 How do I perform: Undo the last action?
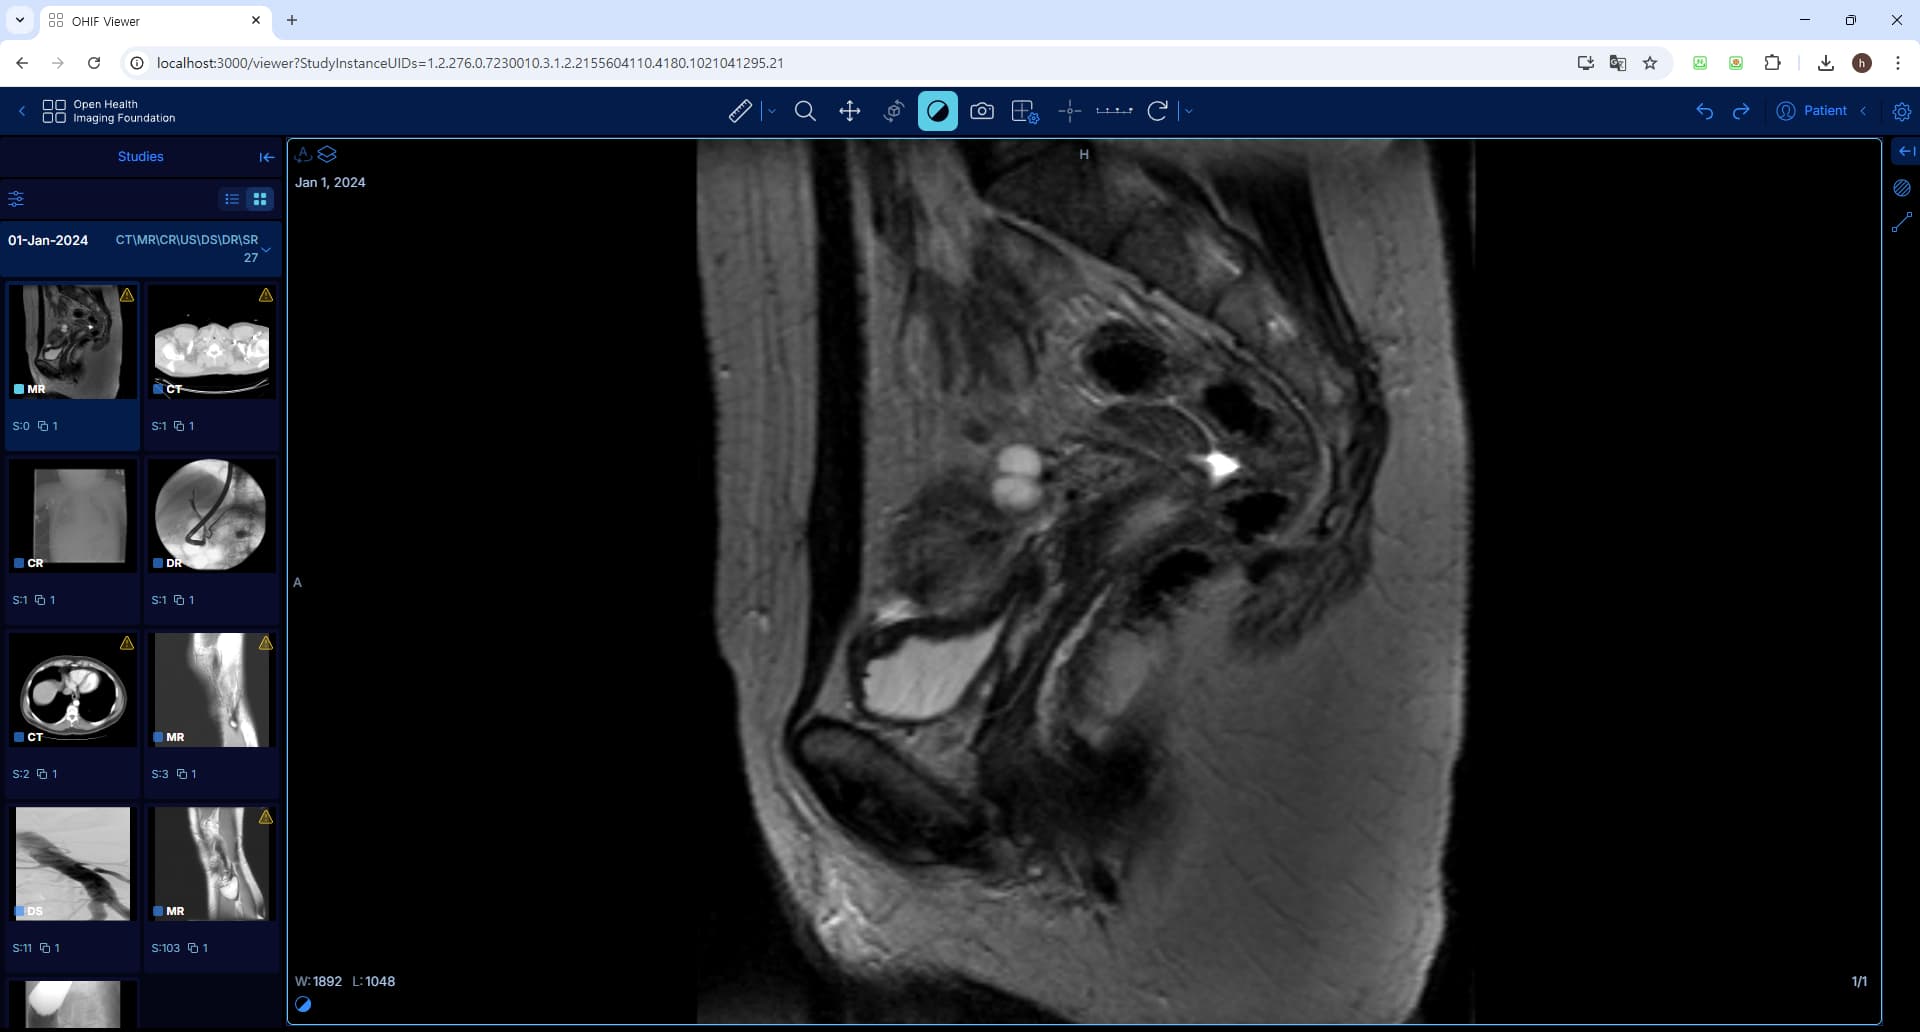pyautogui.click(x=1704, y=111)
